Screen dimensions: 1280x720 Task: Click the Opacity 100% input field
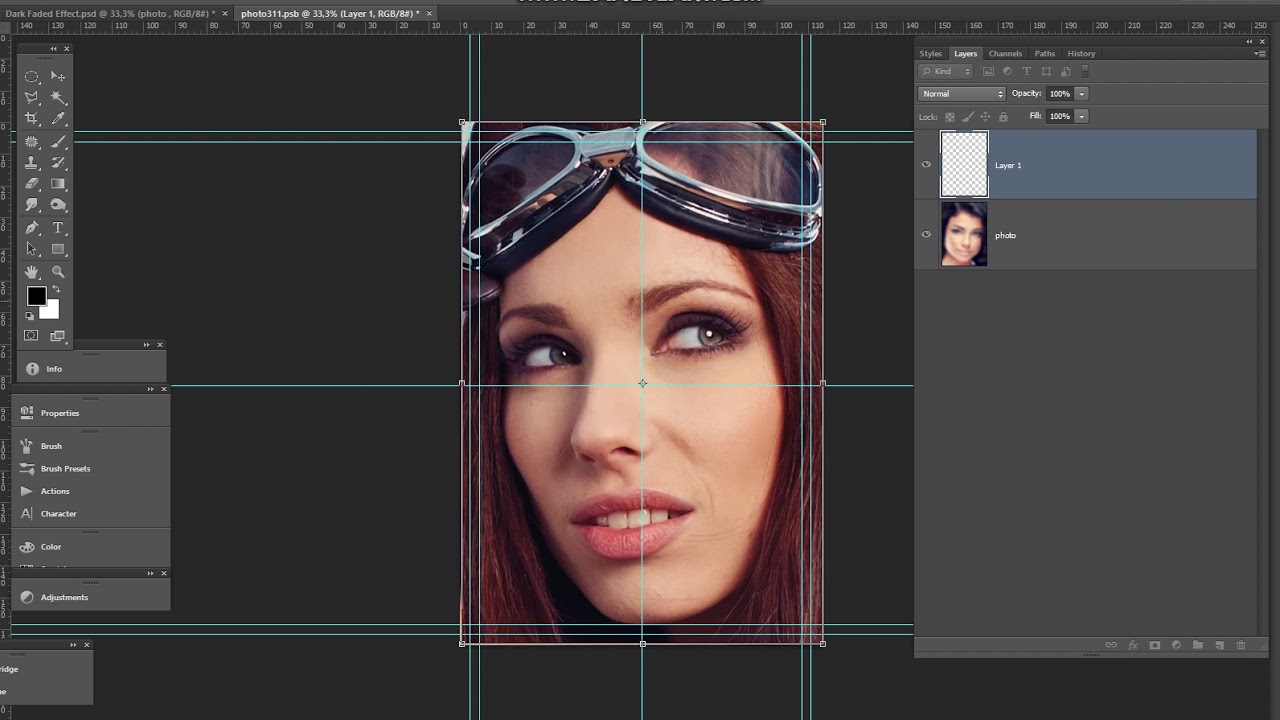pyautogui.click(x=1060, y=94)
